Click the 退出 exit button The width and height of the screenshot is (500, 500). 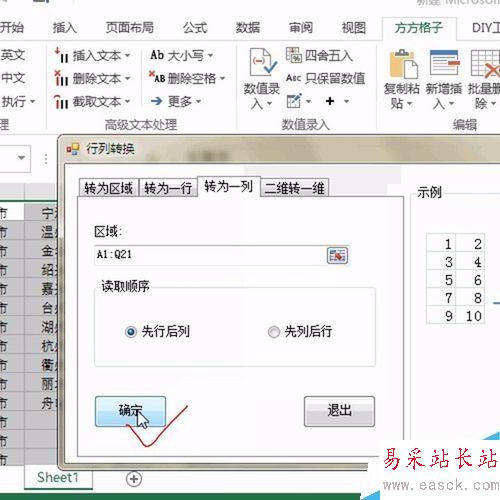point(339,411)
